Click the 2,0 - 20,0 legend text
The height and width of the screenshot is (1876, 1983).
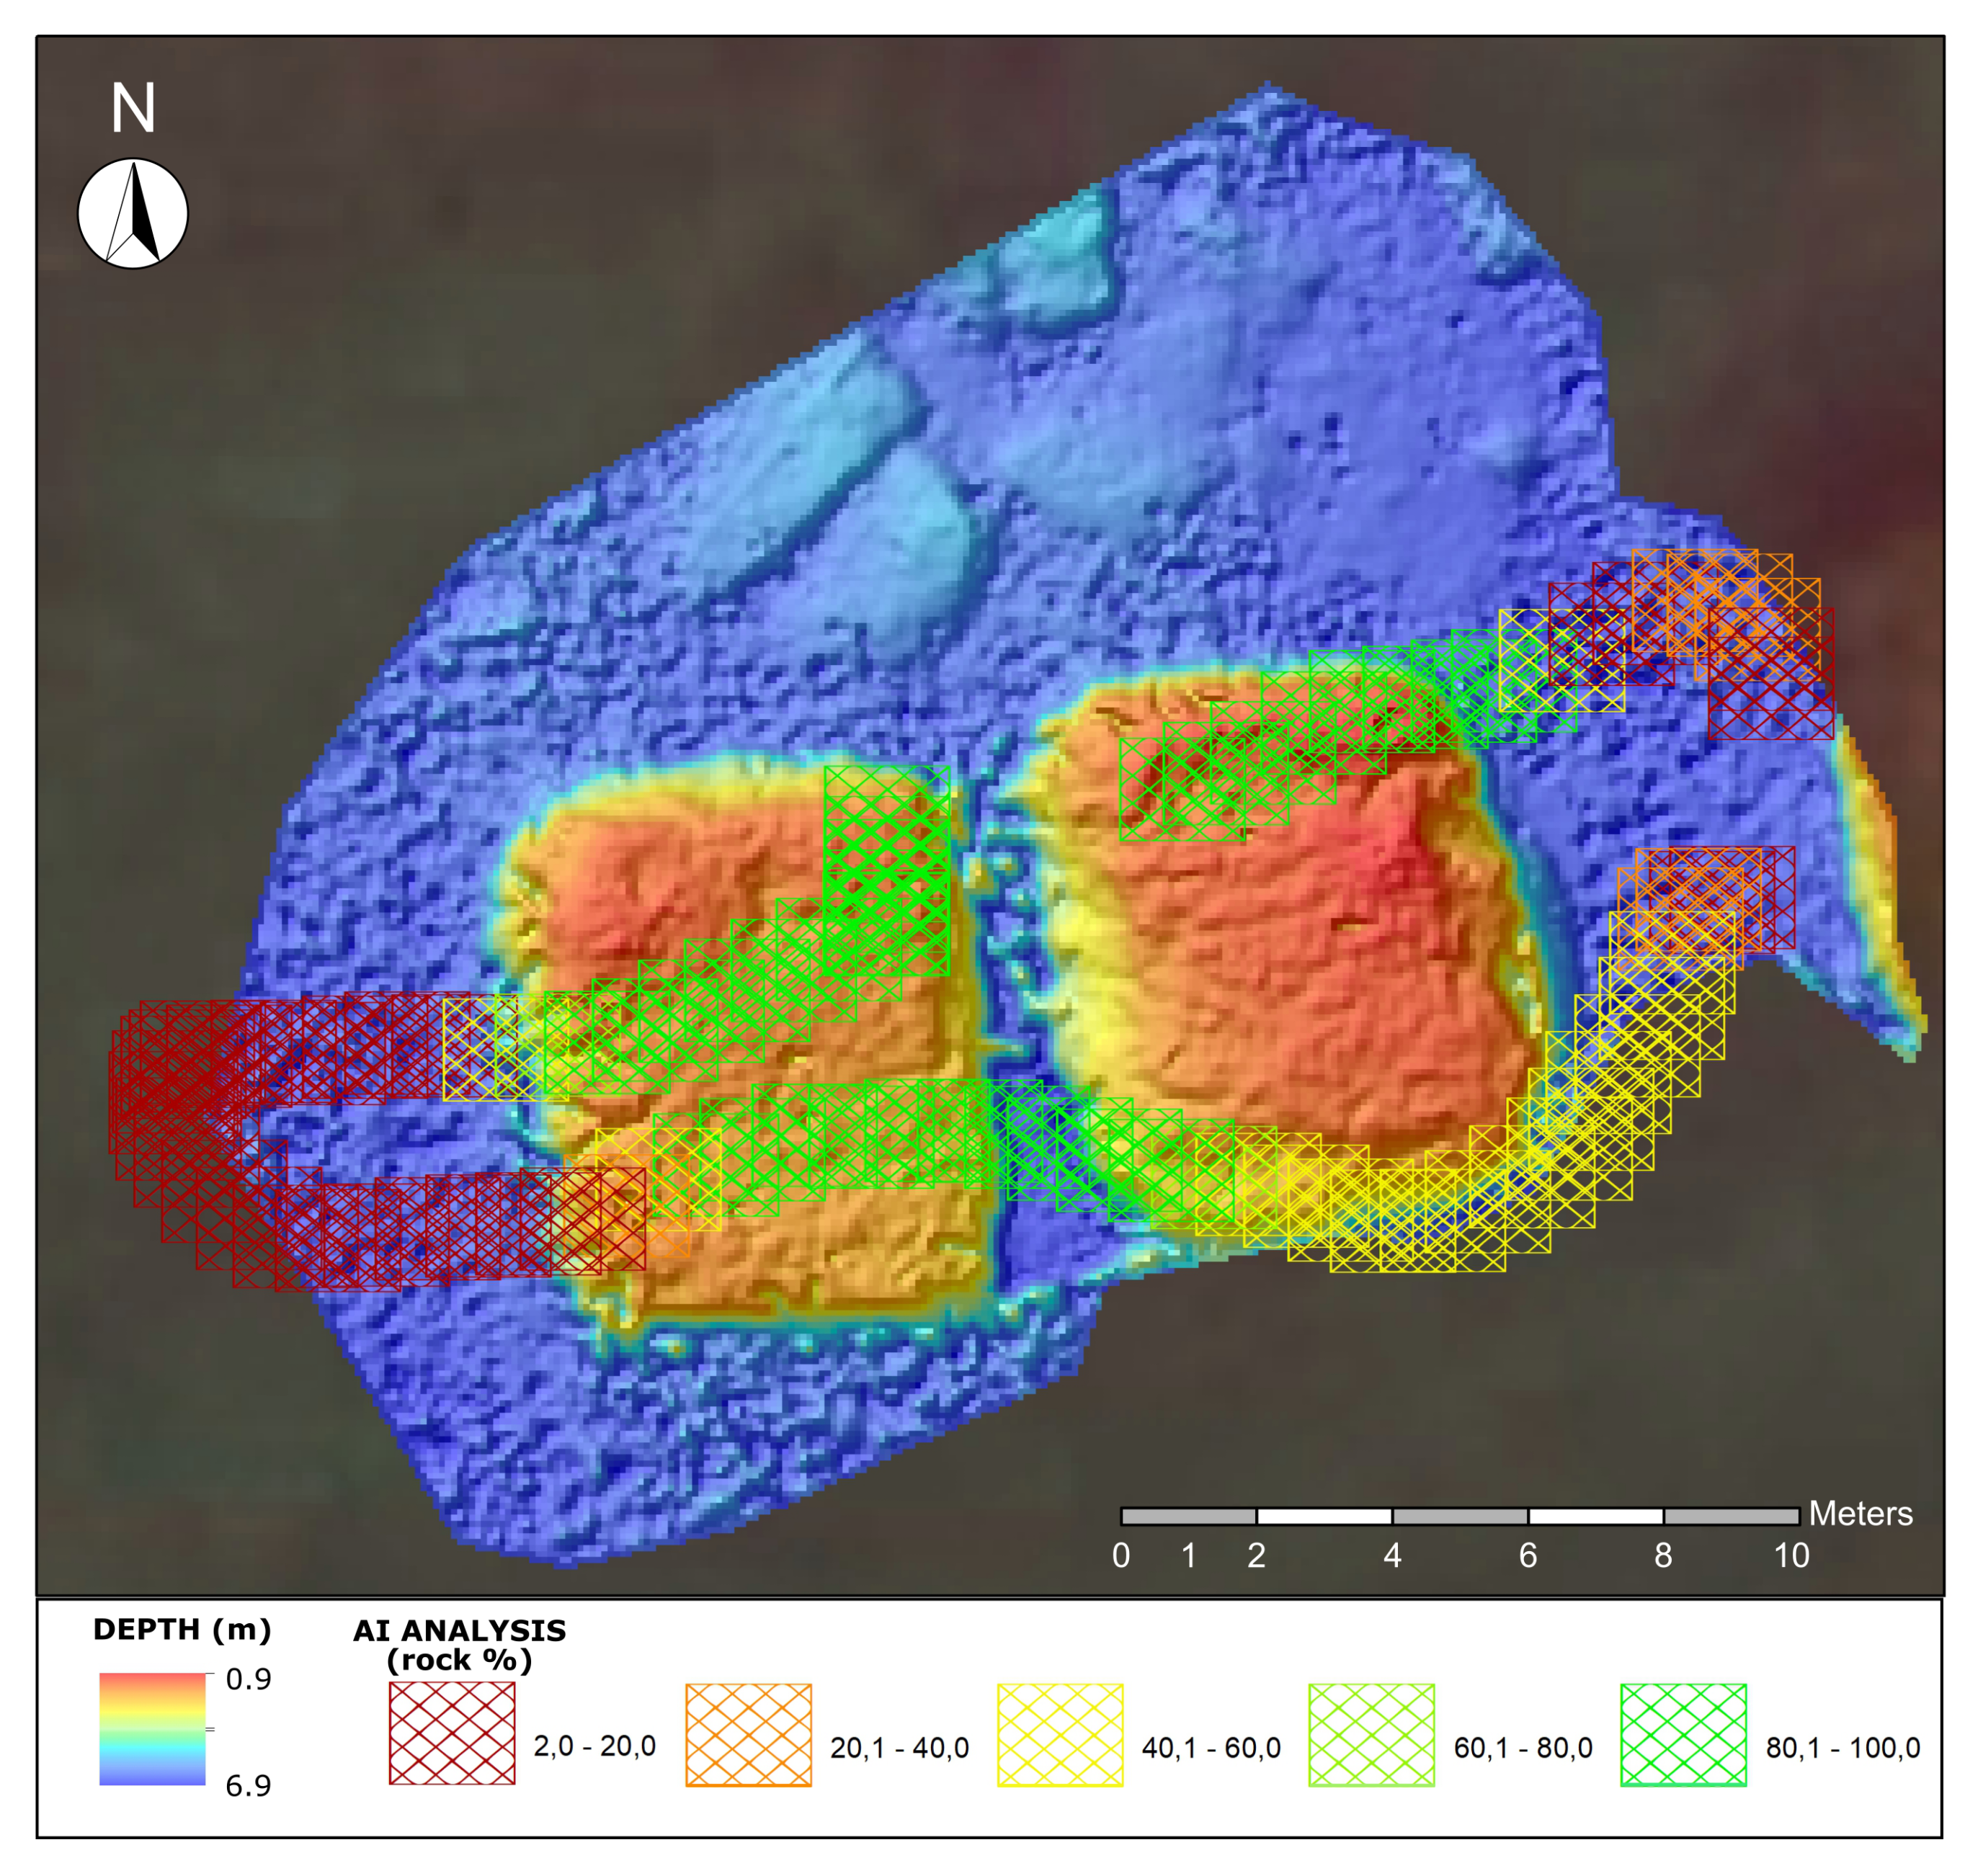point(594,1746)
